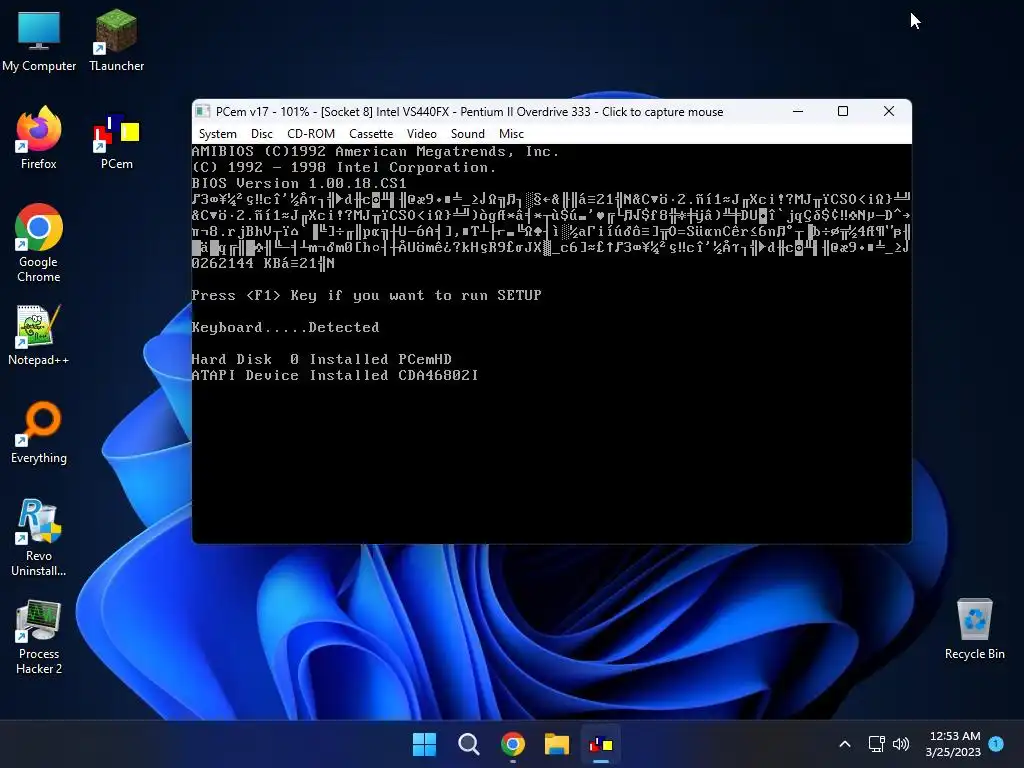
Task: Show hidden system tray icons
Action: 844,744
